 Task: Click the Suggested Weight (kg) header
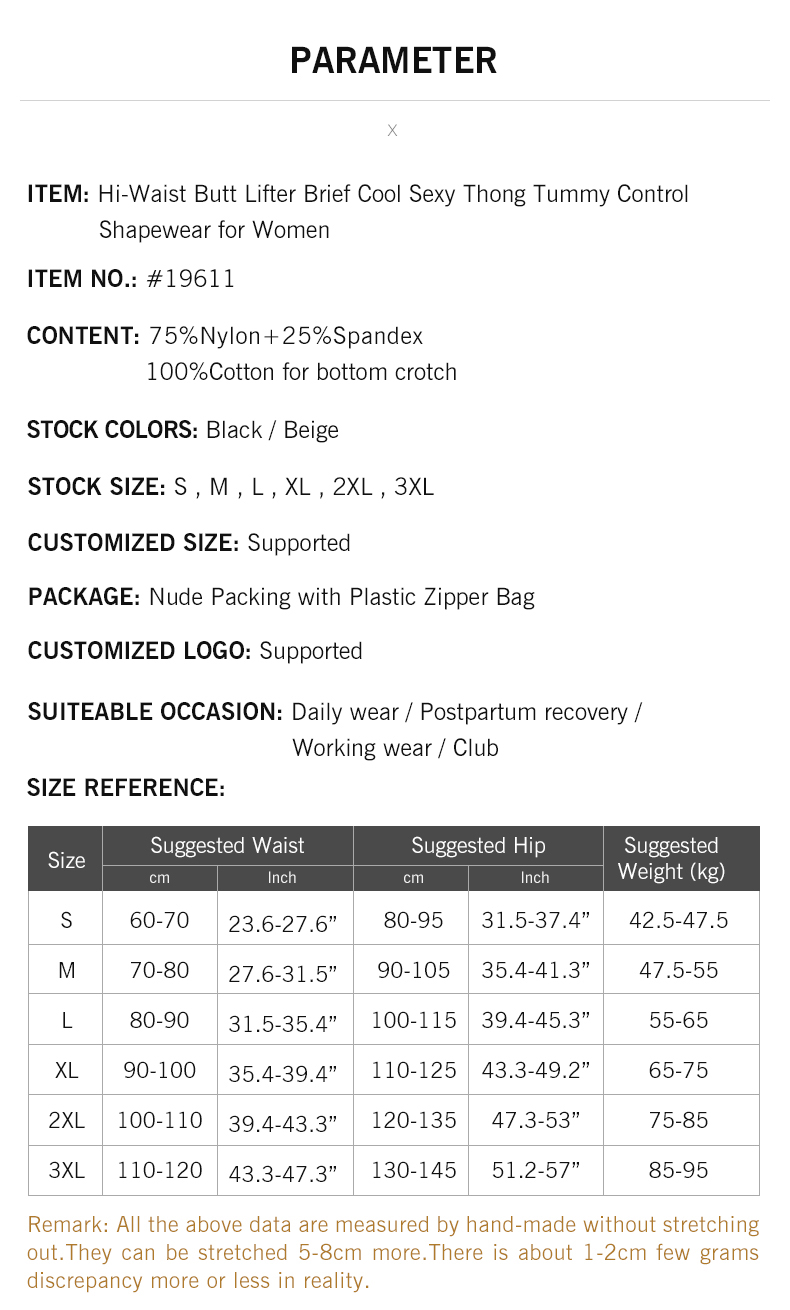671,858
